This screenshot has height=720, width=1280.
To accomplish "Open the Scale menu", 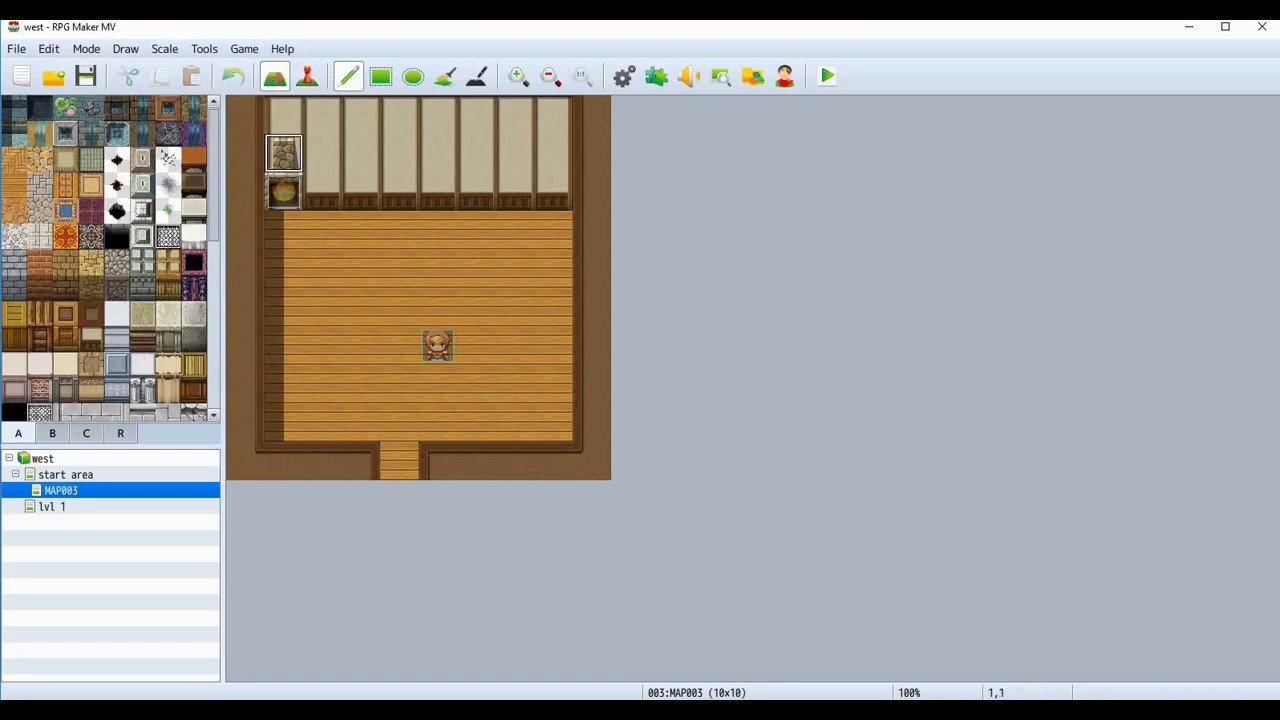I will coord(165,49).
